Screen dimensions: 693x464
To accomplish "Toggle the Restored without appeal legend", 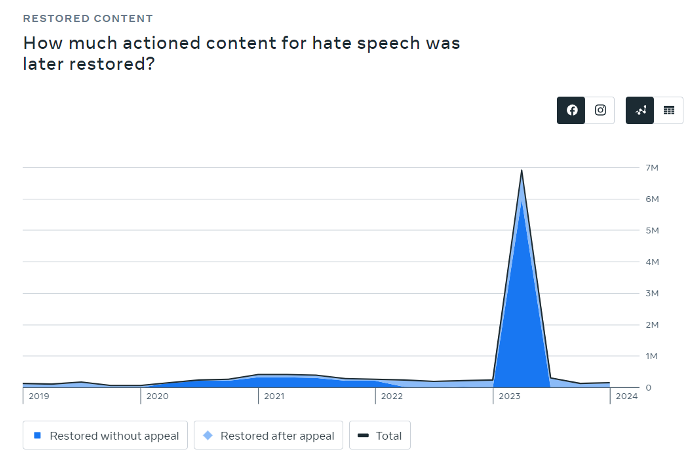I will tap(105, 436).
